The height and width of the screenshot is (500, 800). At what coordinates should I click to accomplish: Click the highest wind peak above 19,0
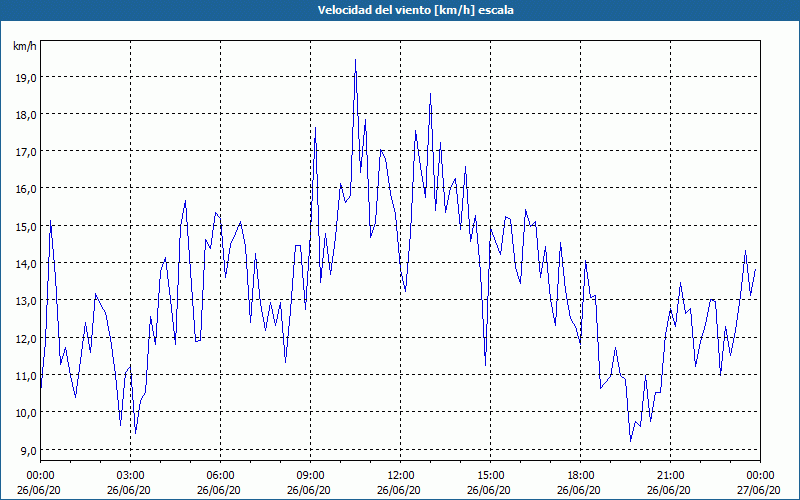355,60
